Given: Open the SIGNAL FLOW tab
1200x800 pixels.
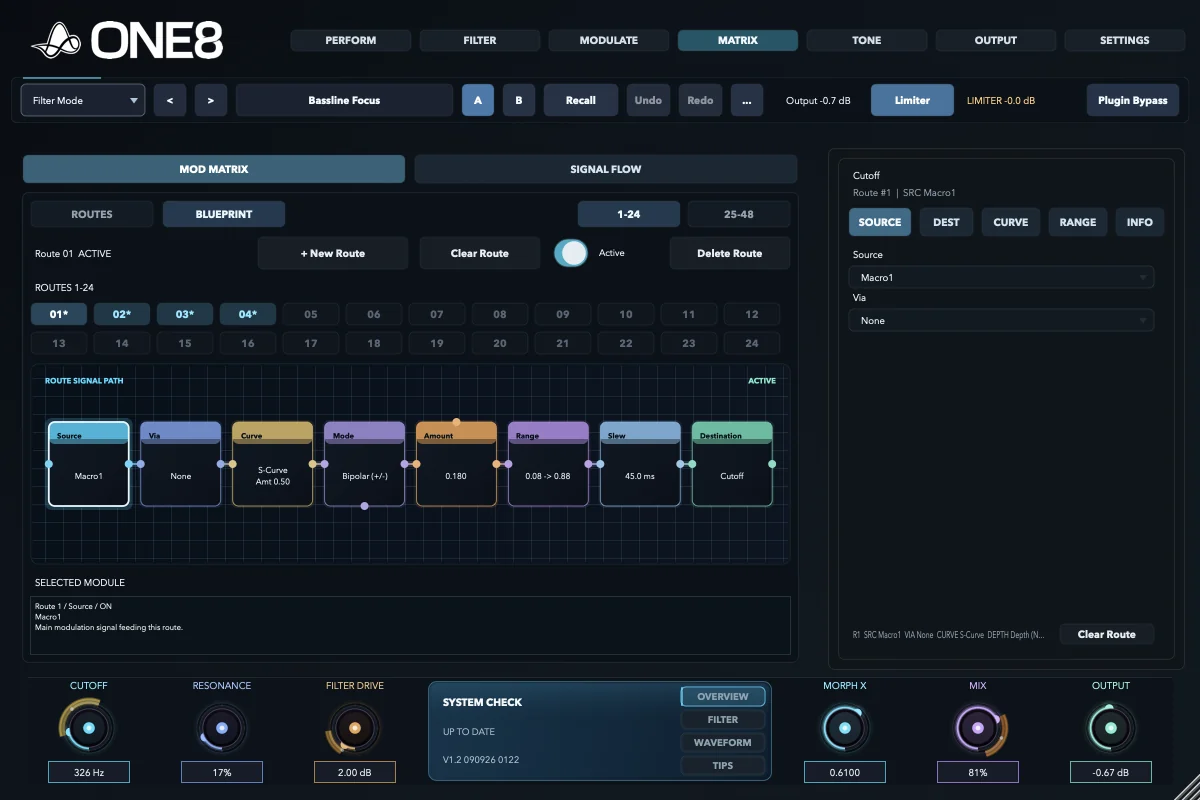Looking at the screenshot, I should point(606,169).
